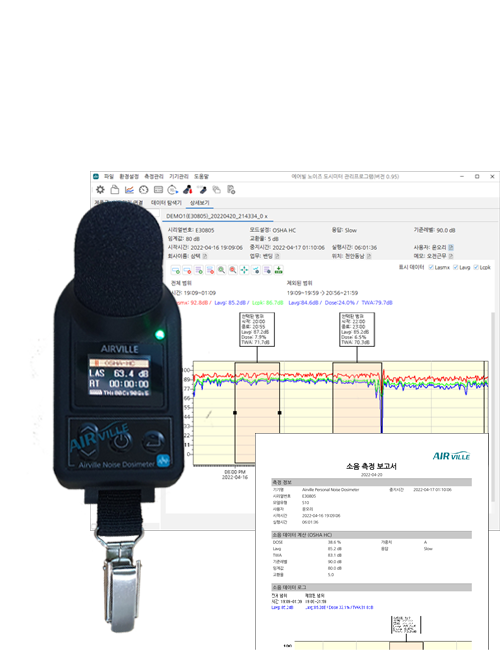Click the response value Slow
500x650 pixels.
pos(350,230)
